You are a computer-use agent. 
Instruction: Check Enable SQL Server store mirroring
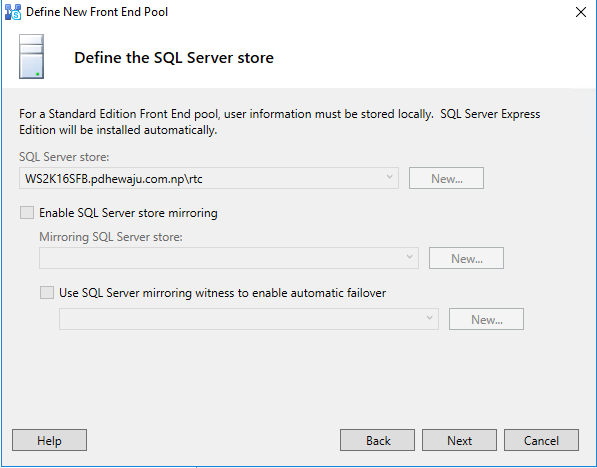[x=27, y=212]
